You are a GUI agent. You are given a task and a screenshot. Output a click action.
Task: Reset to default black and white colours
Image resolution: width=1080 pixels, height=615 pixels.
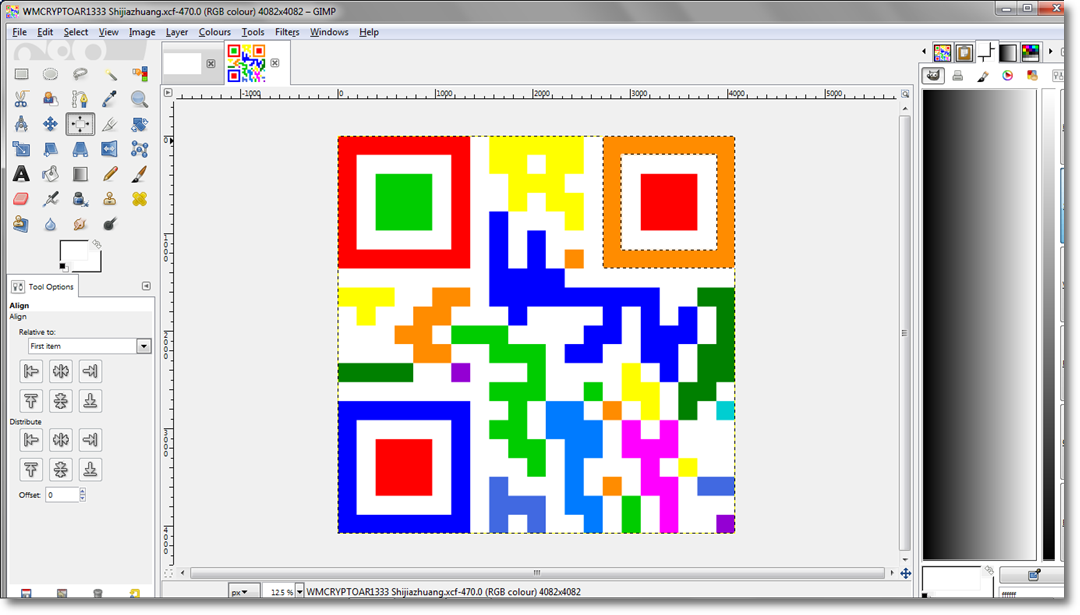coord(63,267)
